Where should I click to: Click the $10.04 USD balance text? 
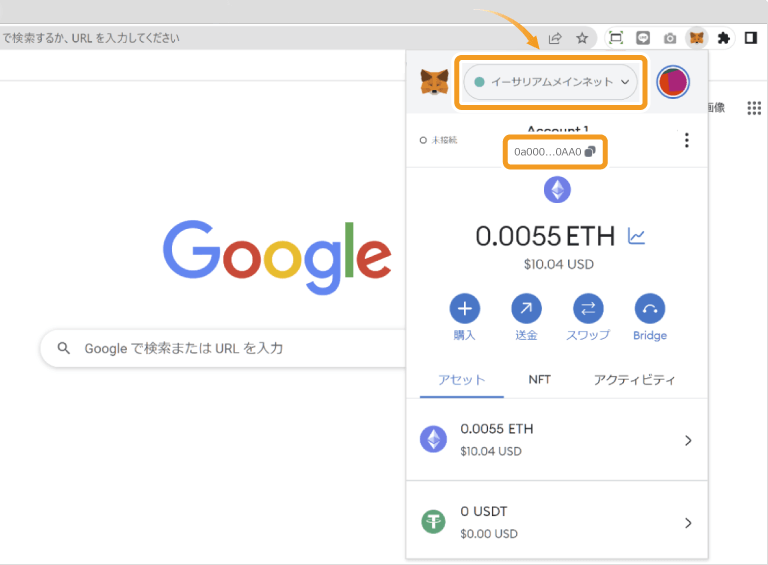(x=559, y=264)
